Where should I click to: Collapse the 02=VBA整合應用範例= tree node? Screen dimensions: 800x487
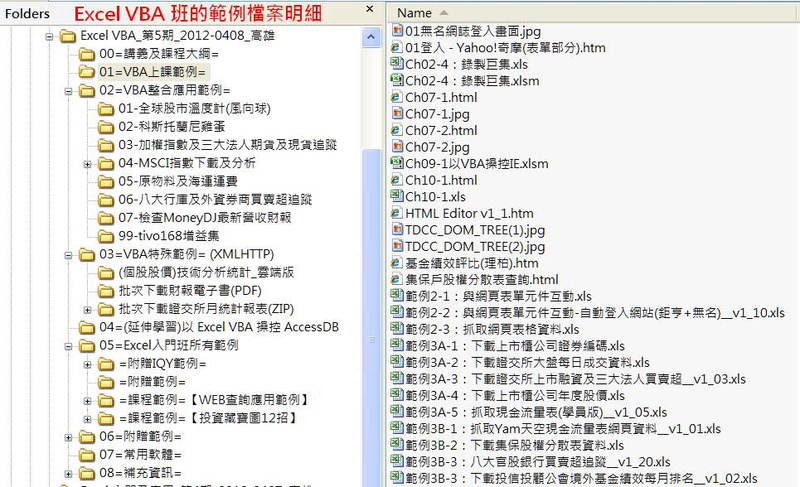tap(68, 91)
